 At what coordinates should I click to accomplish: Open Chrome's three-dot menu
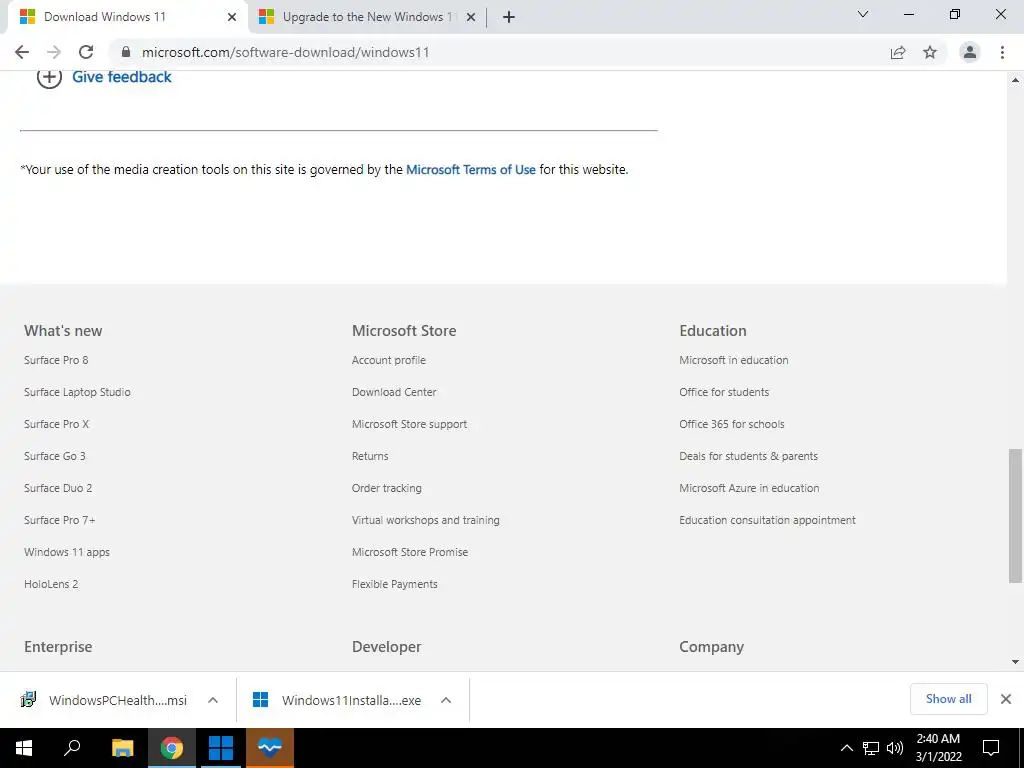point(1002,52)
